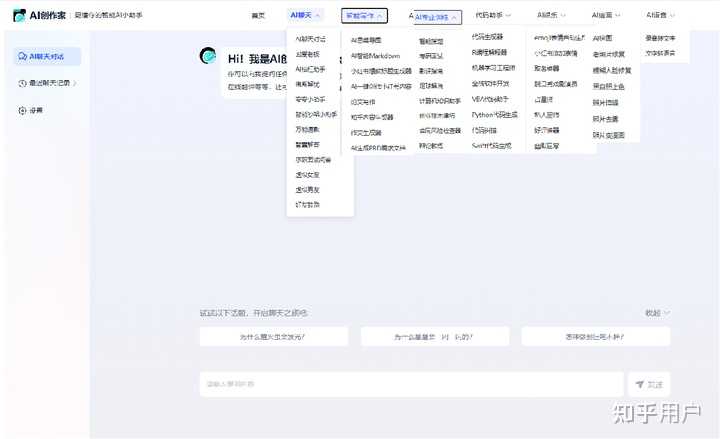Screen dimensions: 720x439
Task: Open 录音转文字 from the voice menu
Action: [x=660, y=38]
